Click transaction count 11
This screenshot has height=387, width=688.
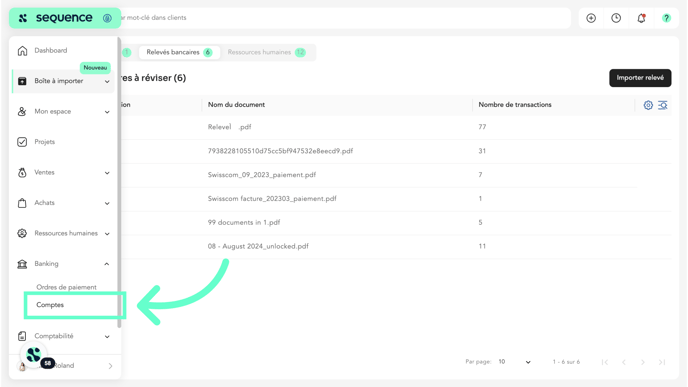(x=482, y=246)
